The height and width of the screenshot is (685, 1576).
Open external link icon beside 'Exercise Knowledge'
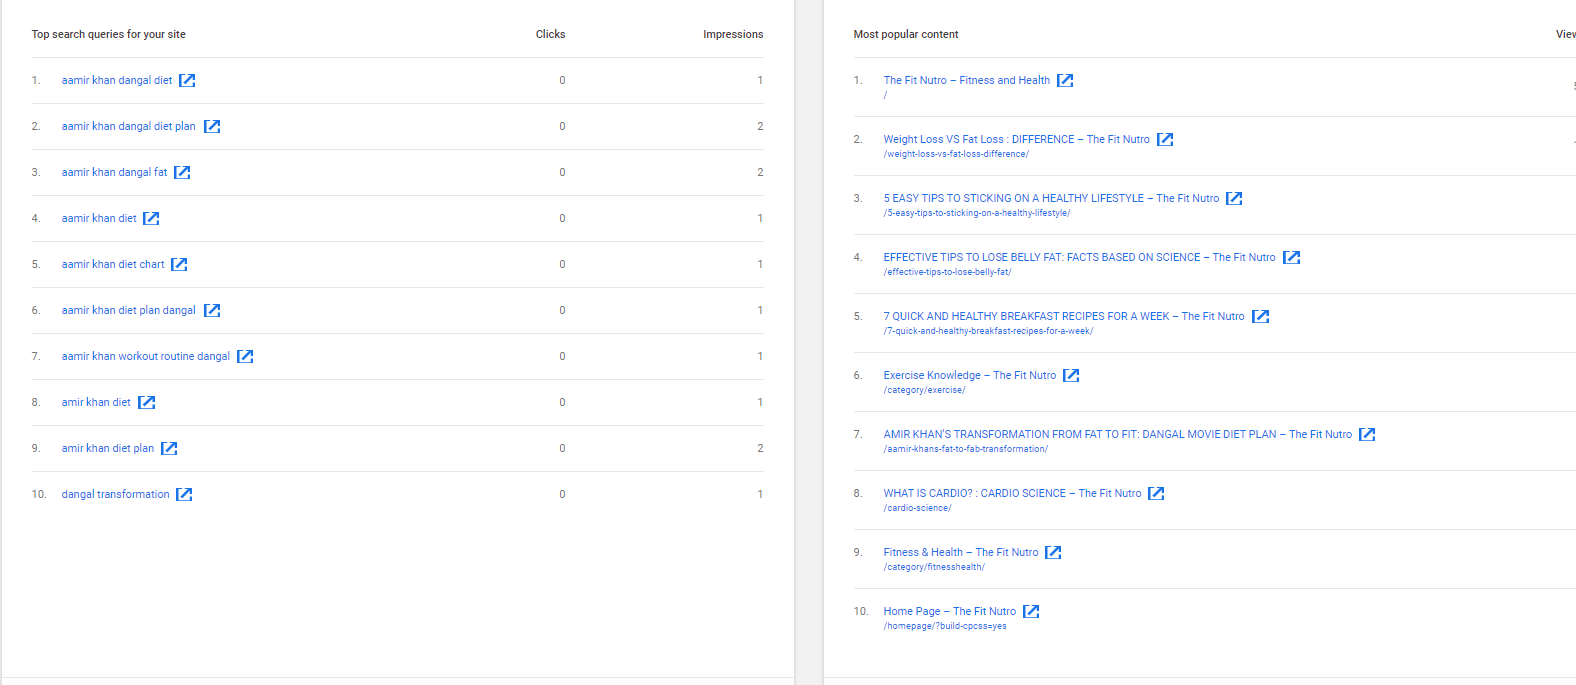[x=1071, y=375]
